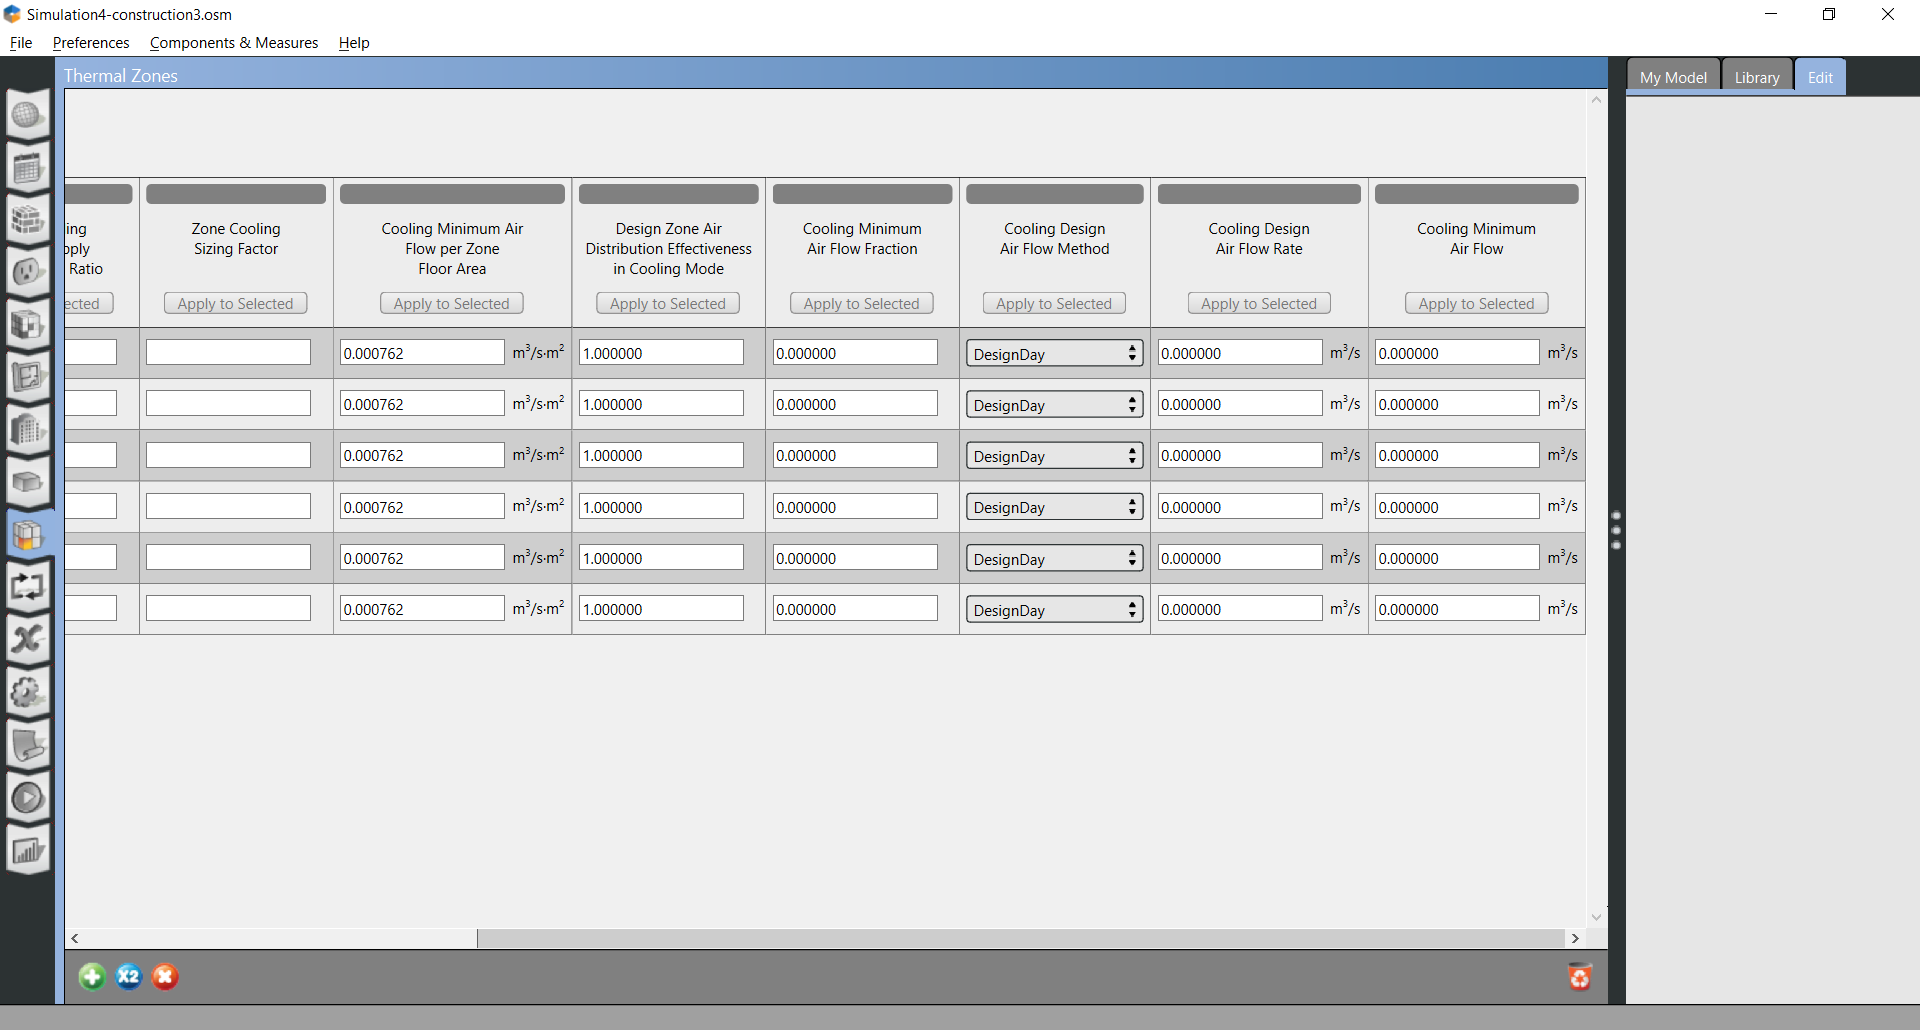Viewport: 1920px width, 1030px height.
Task: Click the horizontal scrollbar right arrow
Action: [x=1575, y=938]
